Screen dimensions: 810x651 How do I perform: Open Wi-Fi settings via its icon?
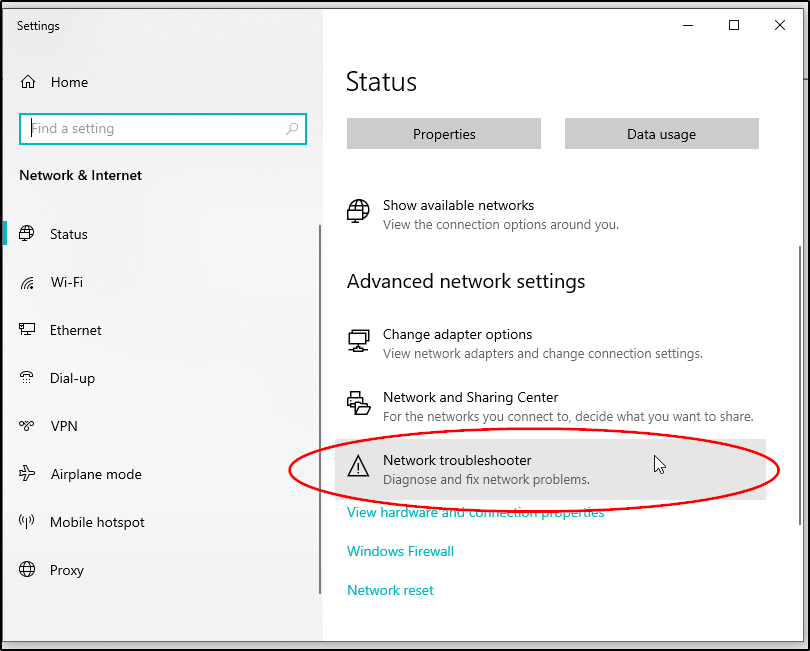tap(27, 283)
